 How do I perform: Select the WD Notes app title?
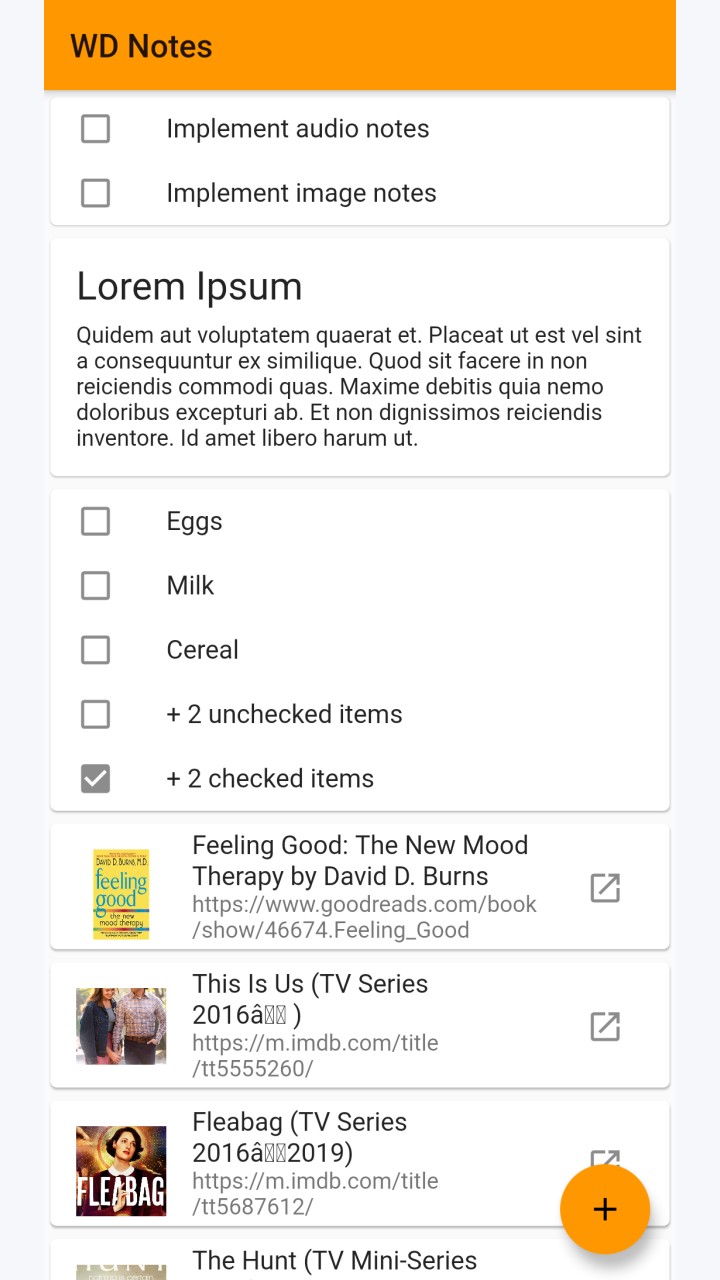141,46
